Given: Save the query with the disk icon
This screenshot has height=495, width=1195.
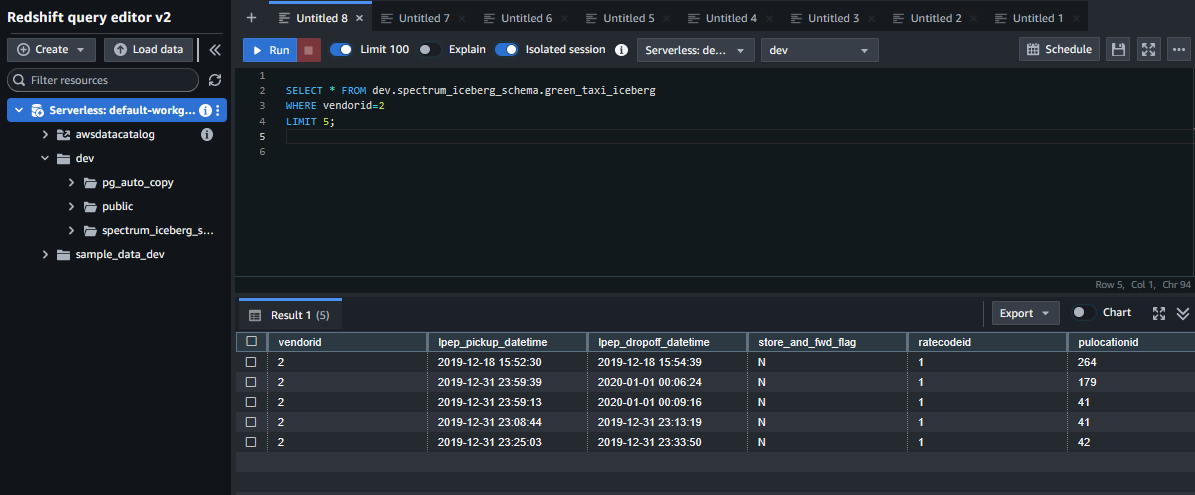Looking at the screenshot, I should click(x=1118, y=50).
